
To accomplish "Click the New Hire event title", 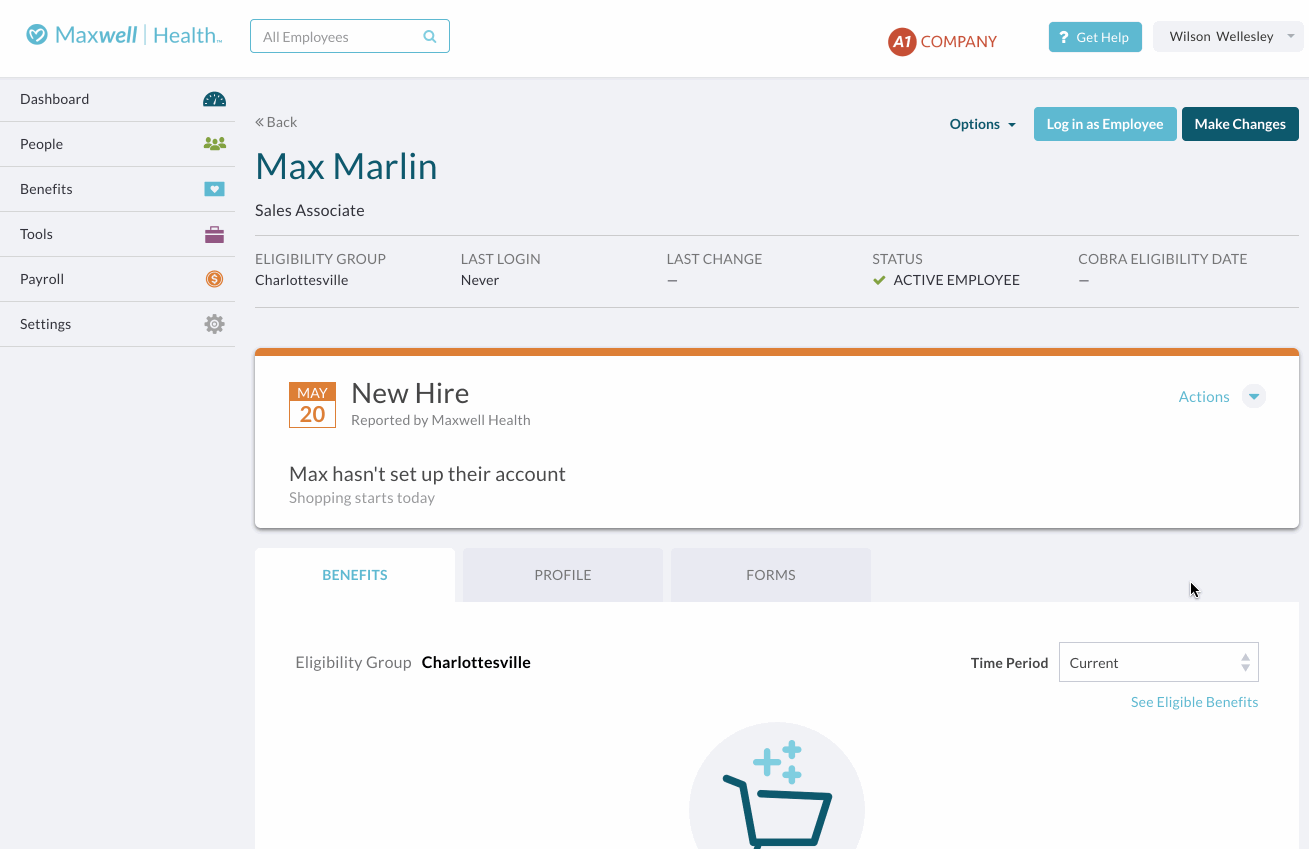I will coord(410,393).
